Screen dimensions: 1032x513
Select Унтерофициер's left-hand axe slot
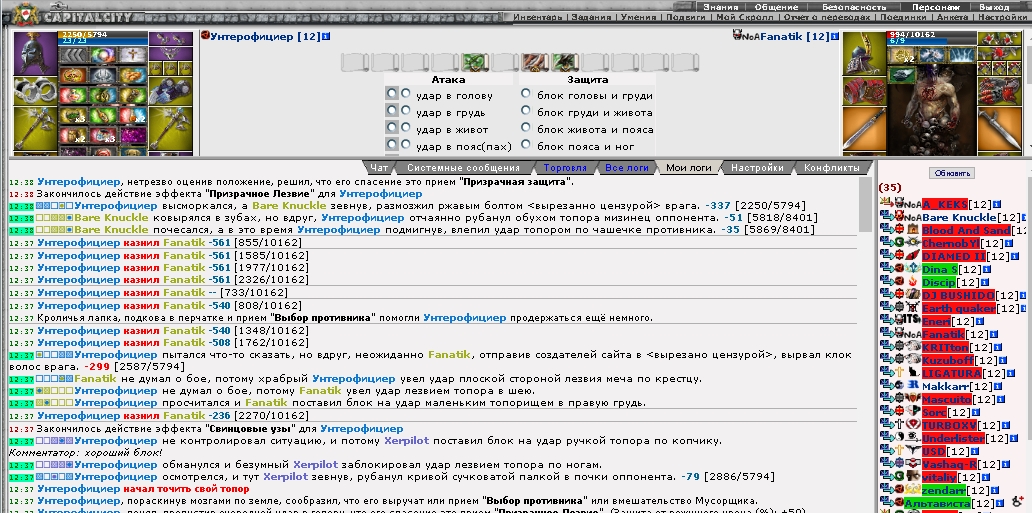point(36,128)
